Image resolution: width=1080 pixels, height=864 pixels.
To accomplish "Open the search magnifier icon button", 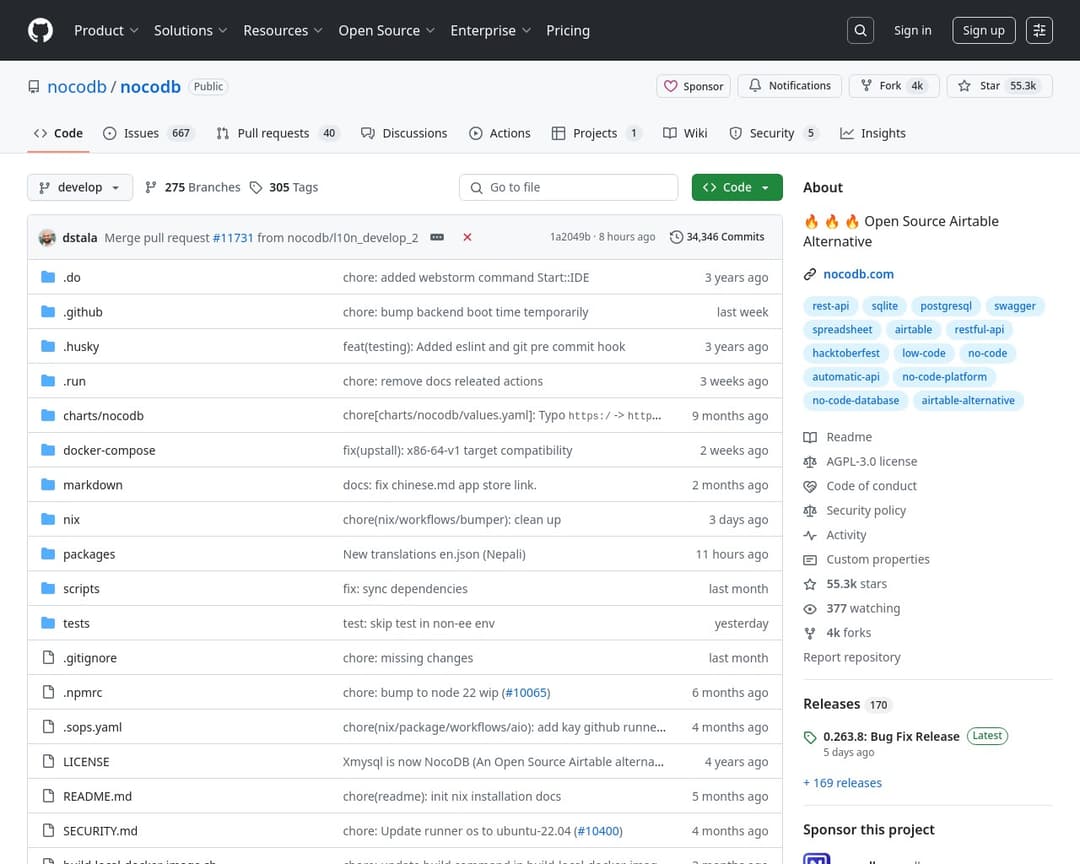I will (860, 30).
